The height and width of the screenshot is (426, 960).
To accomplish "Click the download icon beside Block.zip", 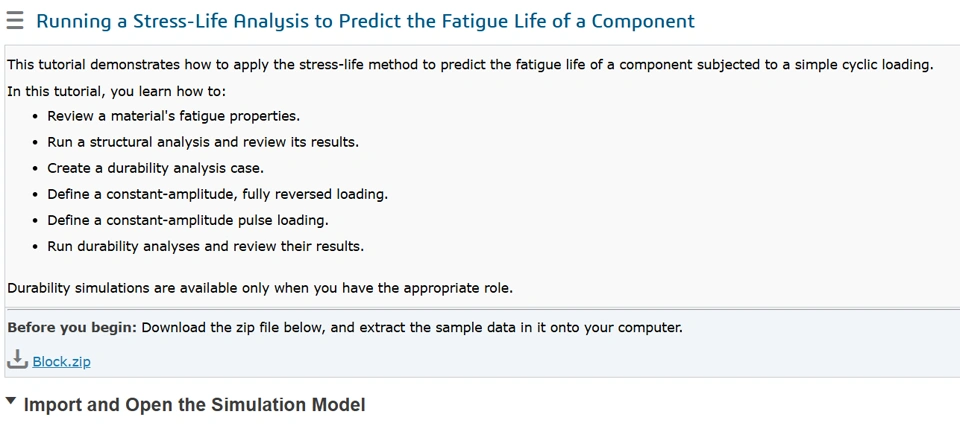I will point(18,360).
